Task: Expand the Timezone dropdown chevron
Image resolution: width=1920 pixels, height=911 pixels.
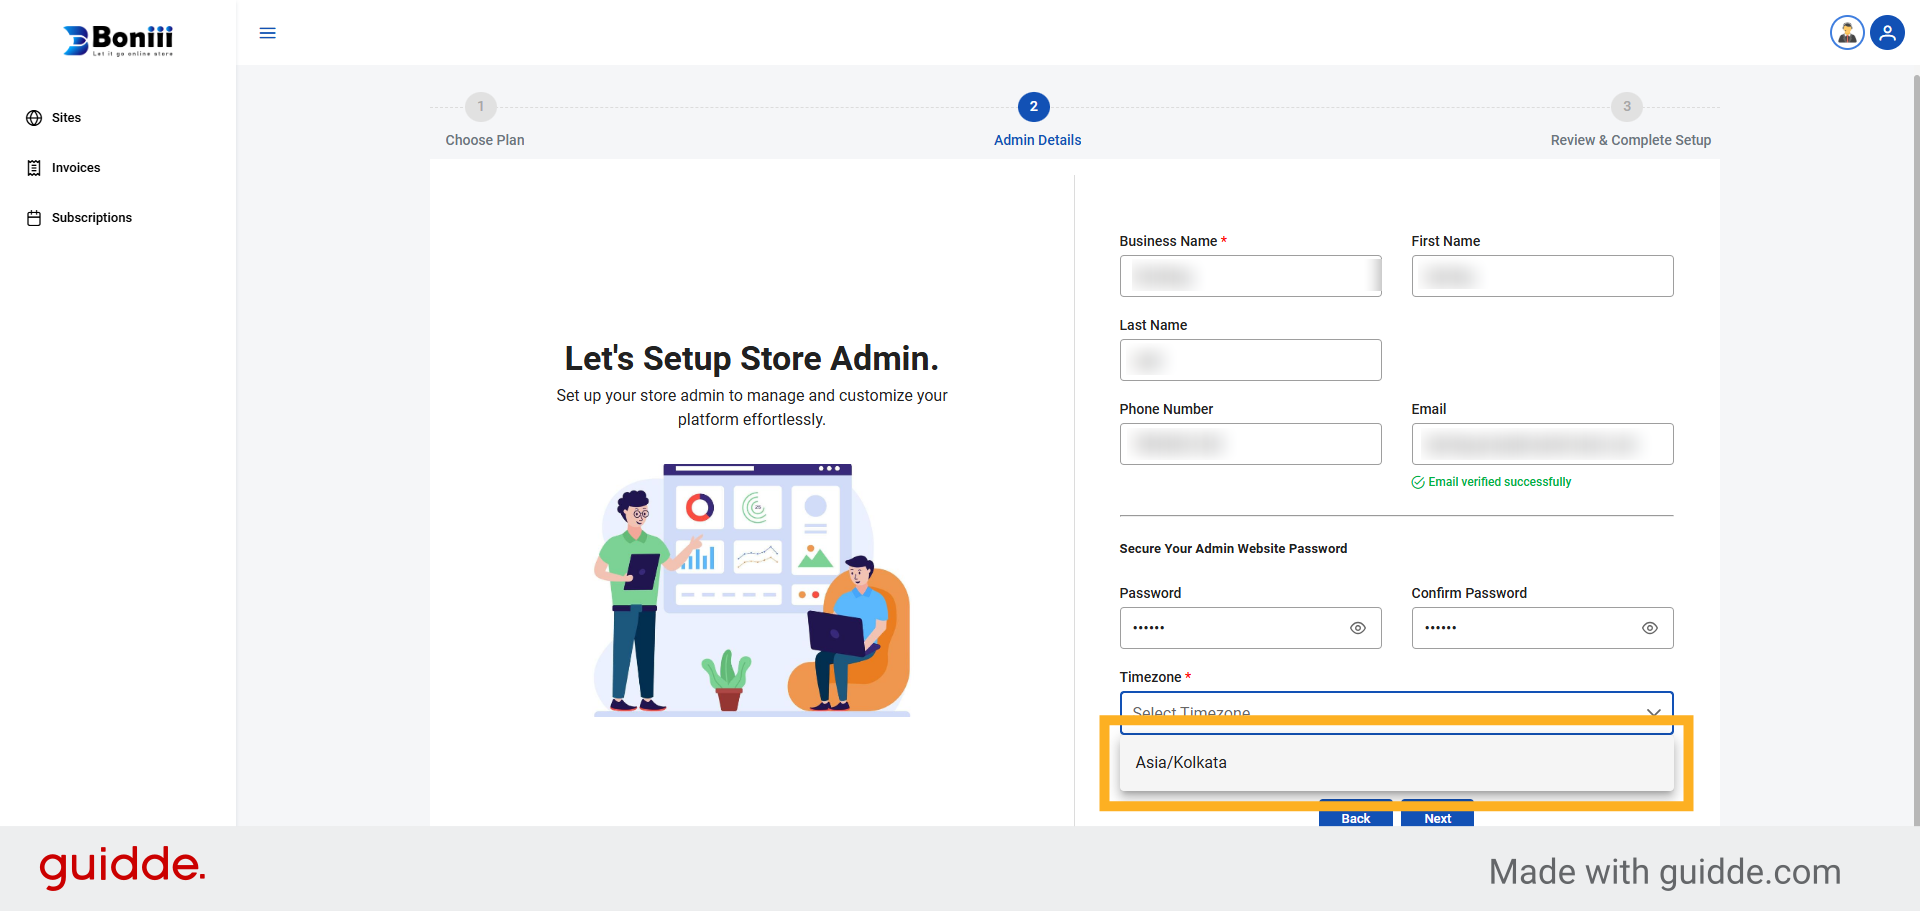Action: [1653, 711]
